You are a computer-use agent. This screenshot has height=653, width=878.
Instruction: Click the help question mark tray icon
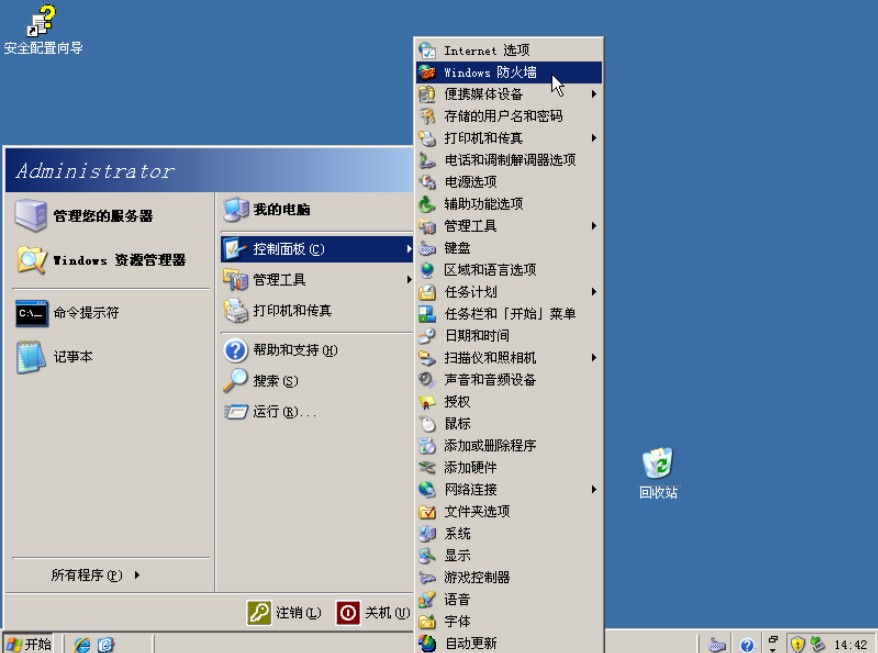pyautogui.click(x=747, y=645)
